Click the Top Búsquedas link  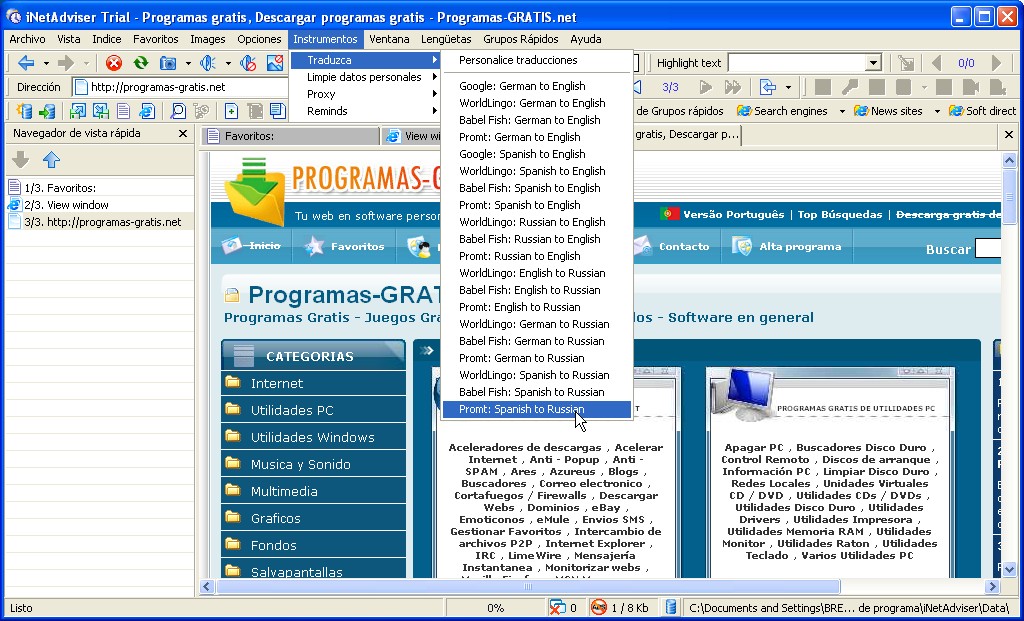coord(840,215)
